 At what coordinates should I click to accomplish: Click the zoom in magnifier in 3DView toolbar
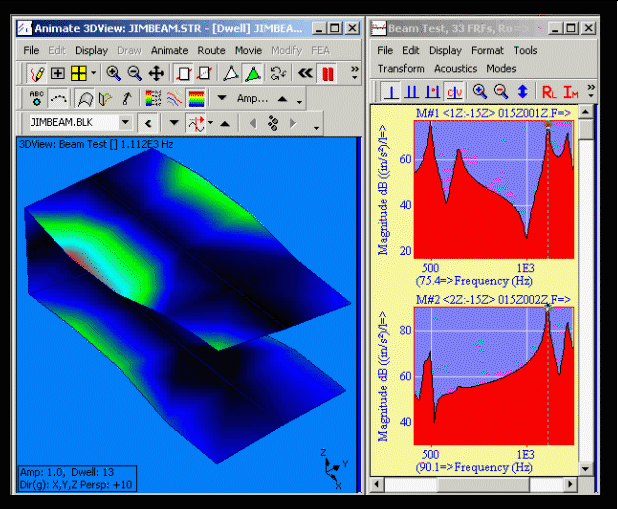coord(113,73)
